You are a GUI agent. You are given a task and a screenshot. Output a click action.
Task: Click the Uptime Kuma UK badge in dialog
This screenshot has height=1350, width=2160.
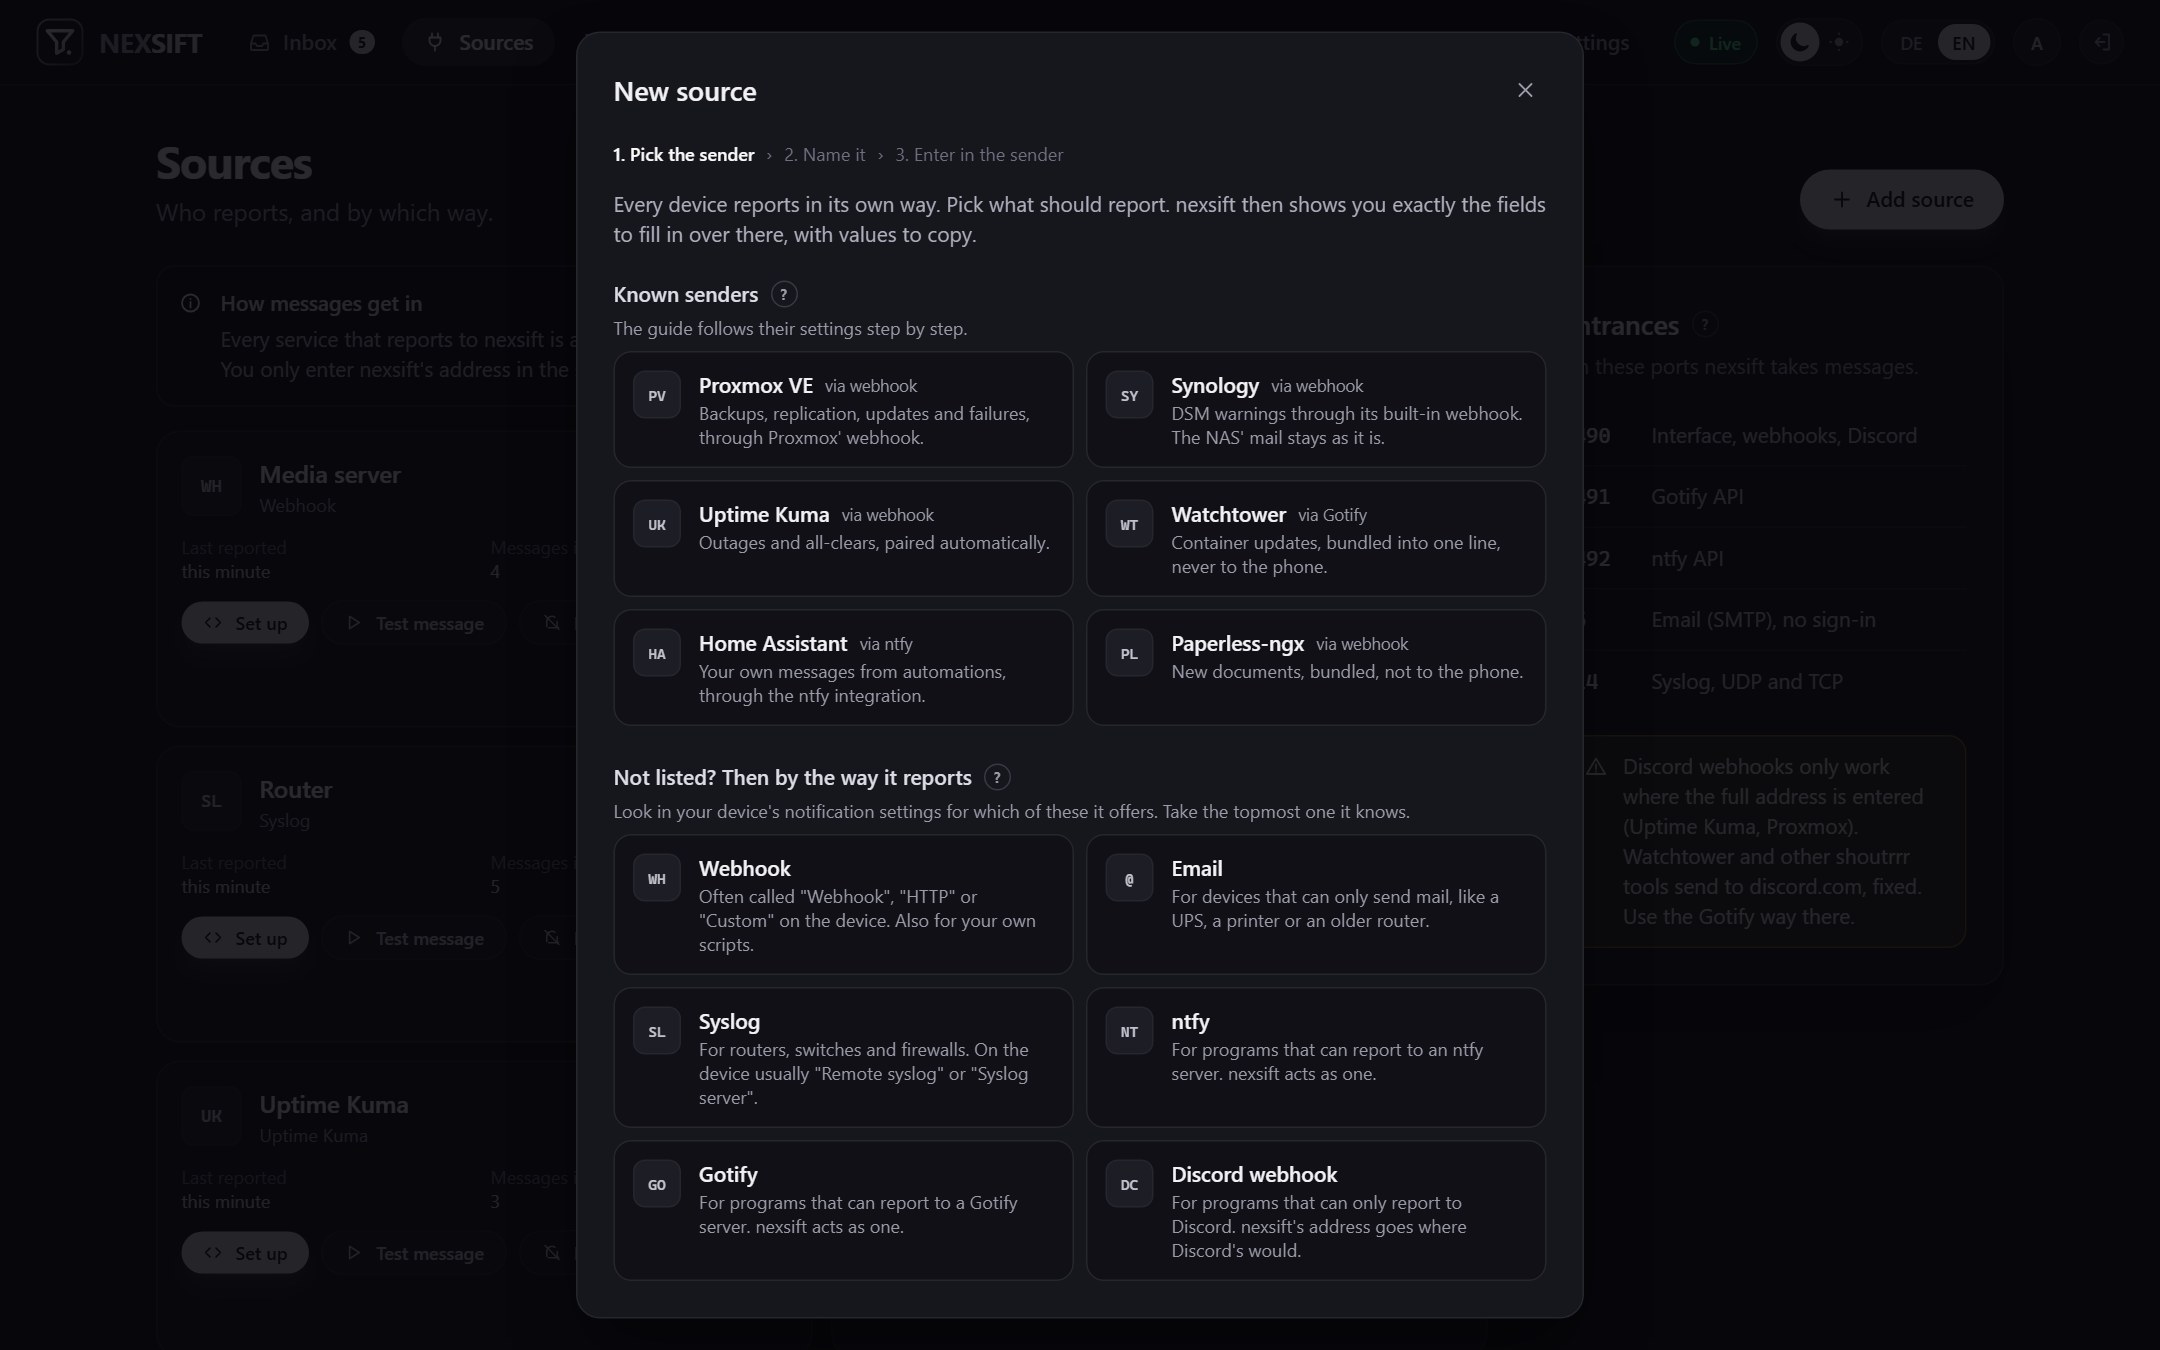[656, 524]
